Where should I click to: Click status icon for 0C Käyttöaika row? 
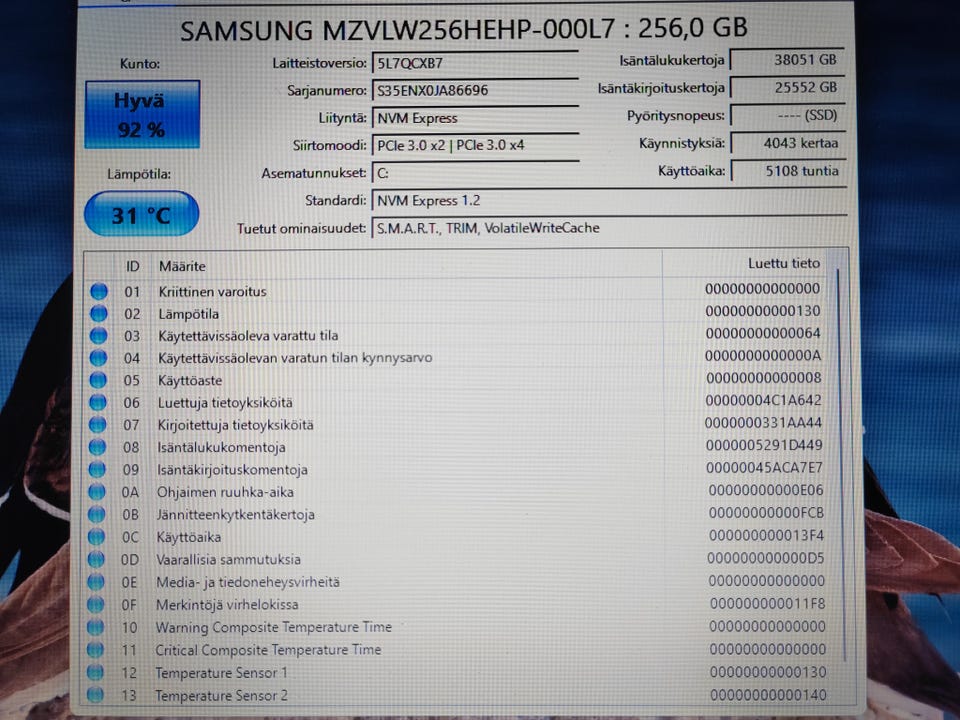(96, 537)
